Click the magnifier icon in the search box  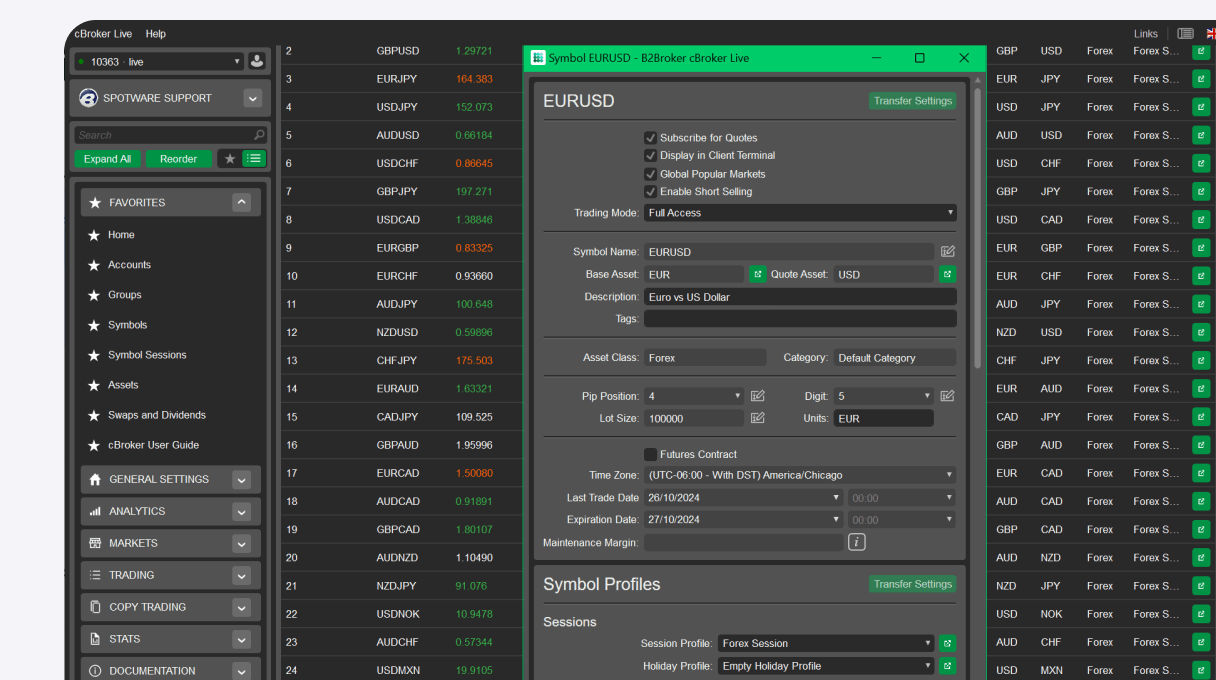[259, 135]
